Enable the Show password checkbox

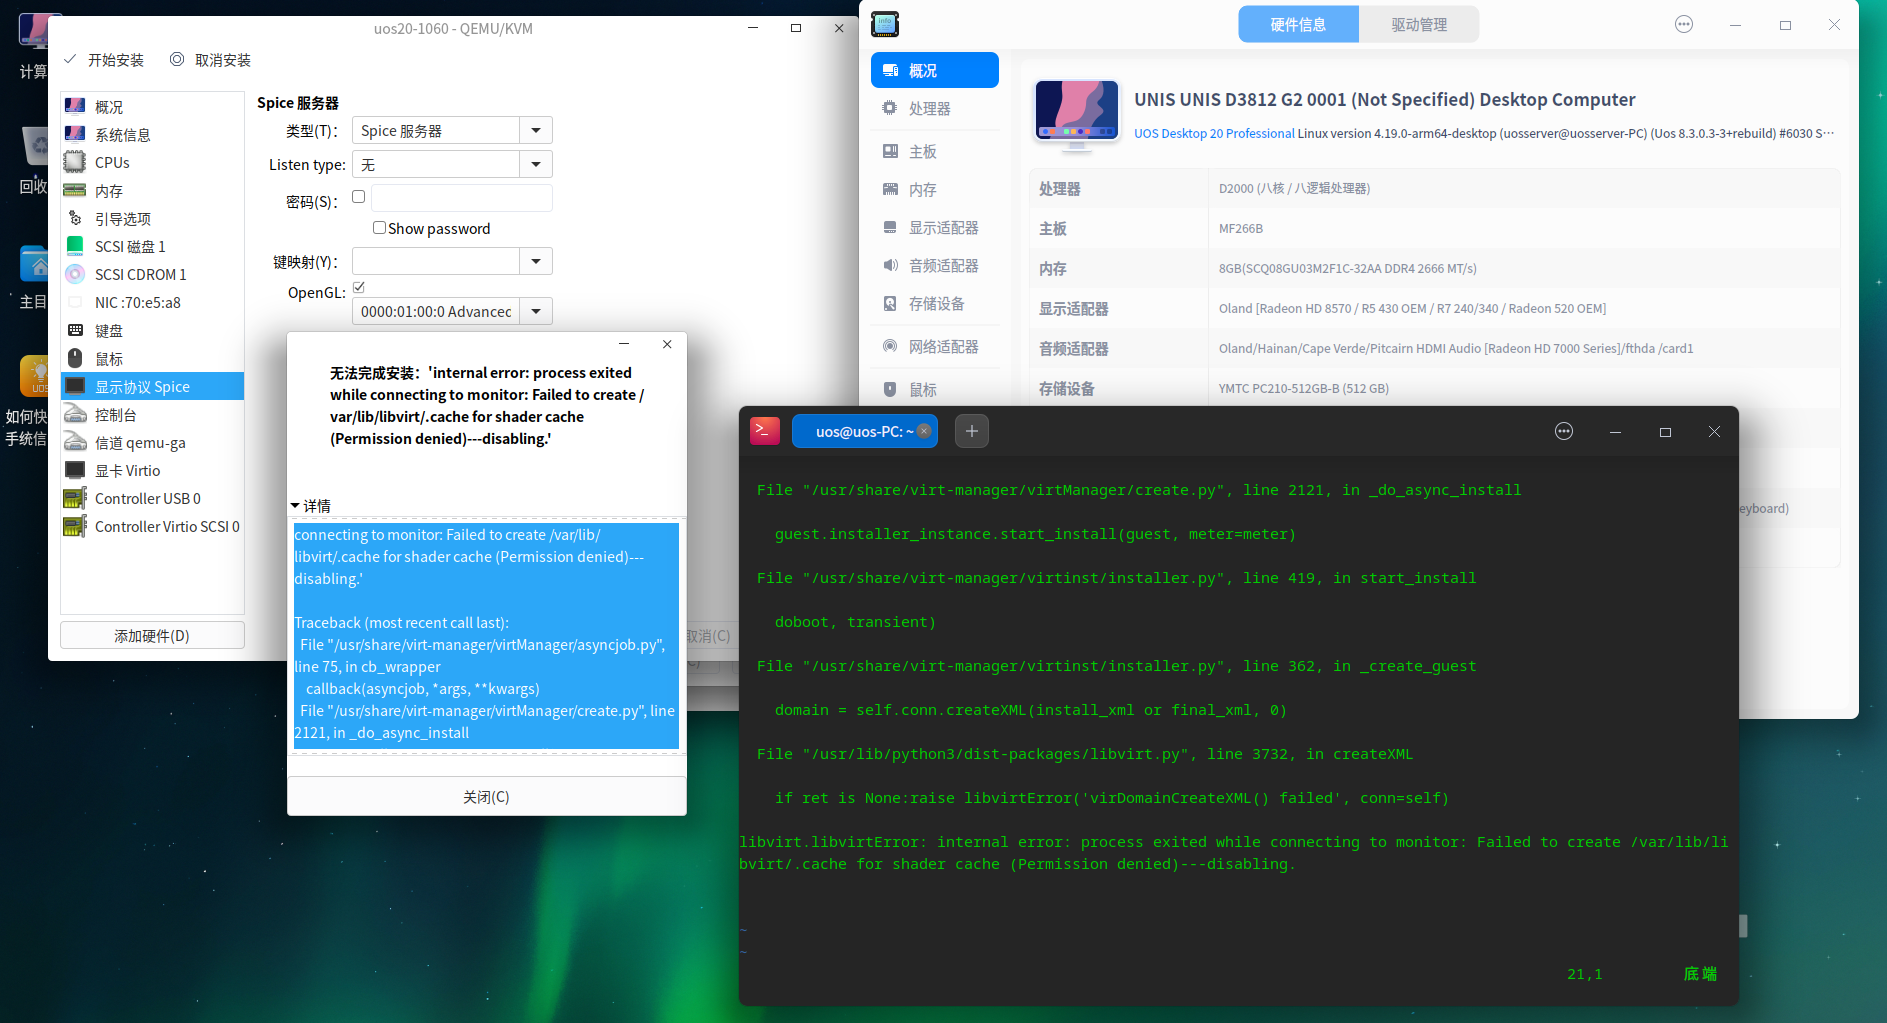coord(379,227)
